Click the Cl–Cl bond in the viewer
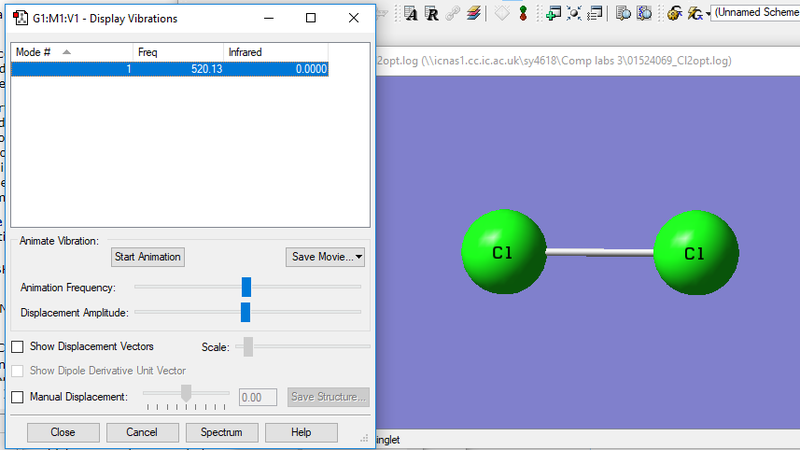 pyautogui.click(x=600, y=252)
